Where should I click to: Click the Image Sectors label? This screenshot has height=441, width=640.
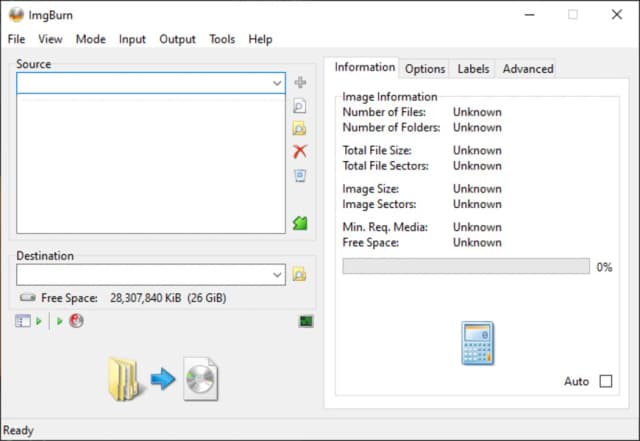379,204
